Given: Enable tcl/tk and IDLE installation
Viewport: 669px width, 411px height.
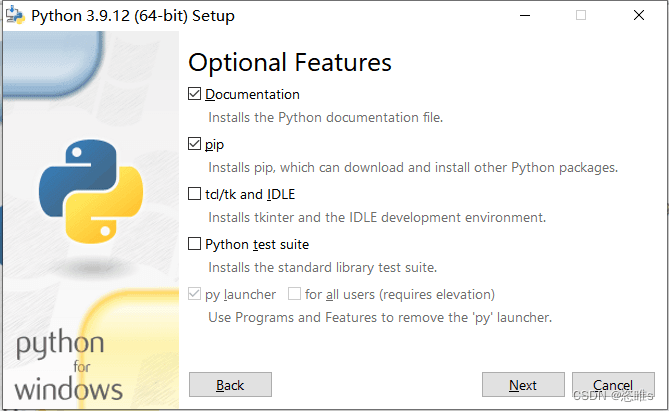Looking at the screenshot, I should 195,194.
